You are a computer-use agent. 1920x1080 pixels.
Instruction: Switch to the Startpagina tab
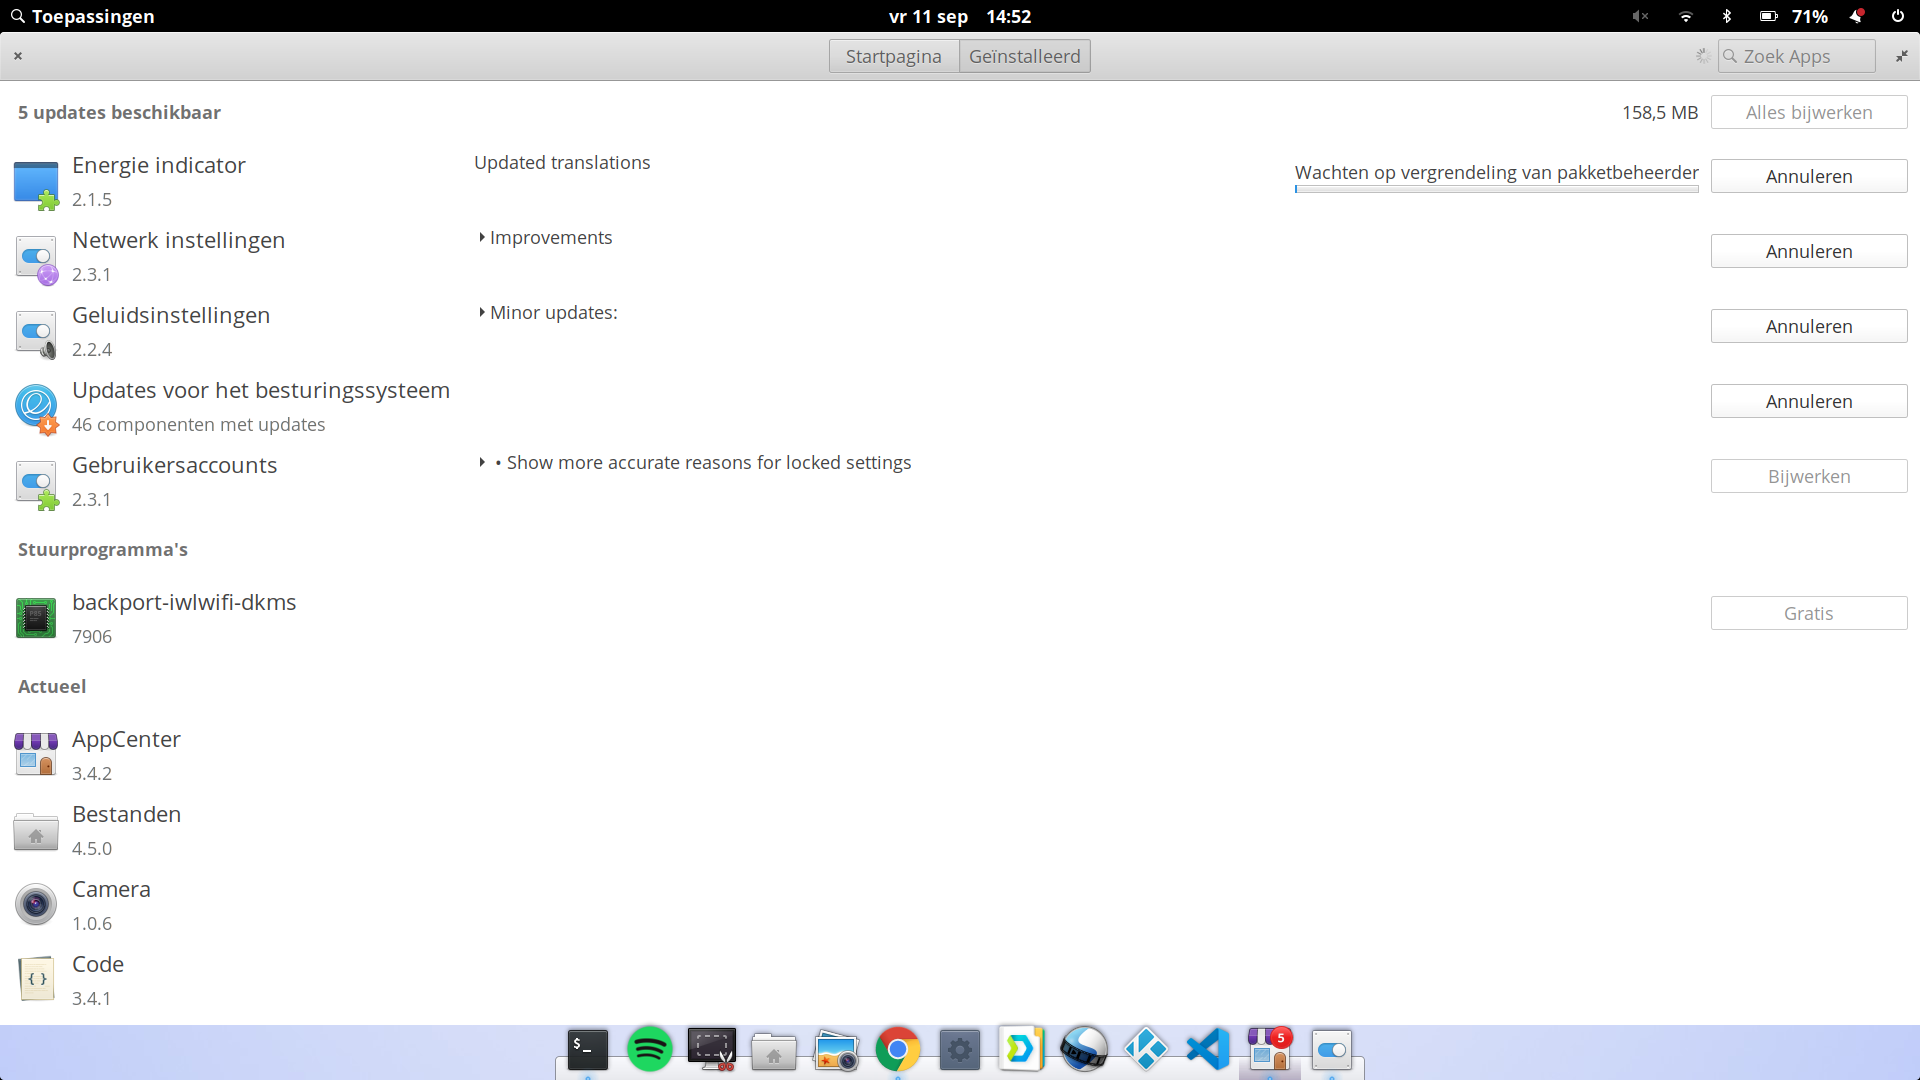[x=893, y=56]
